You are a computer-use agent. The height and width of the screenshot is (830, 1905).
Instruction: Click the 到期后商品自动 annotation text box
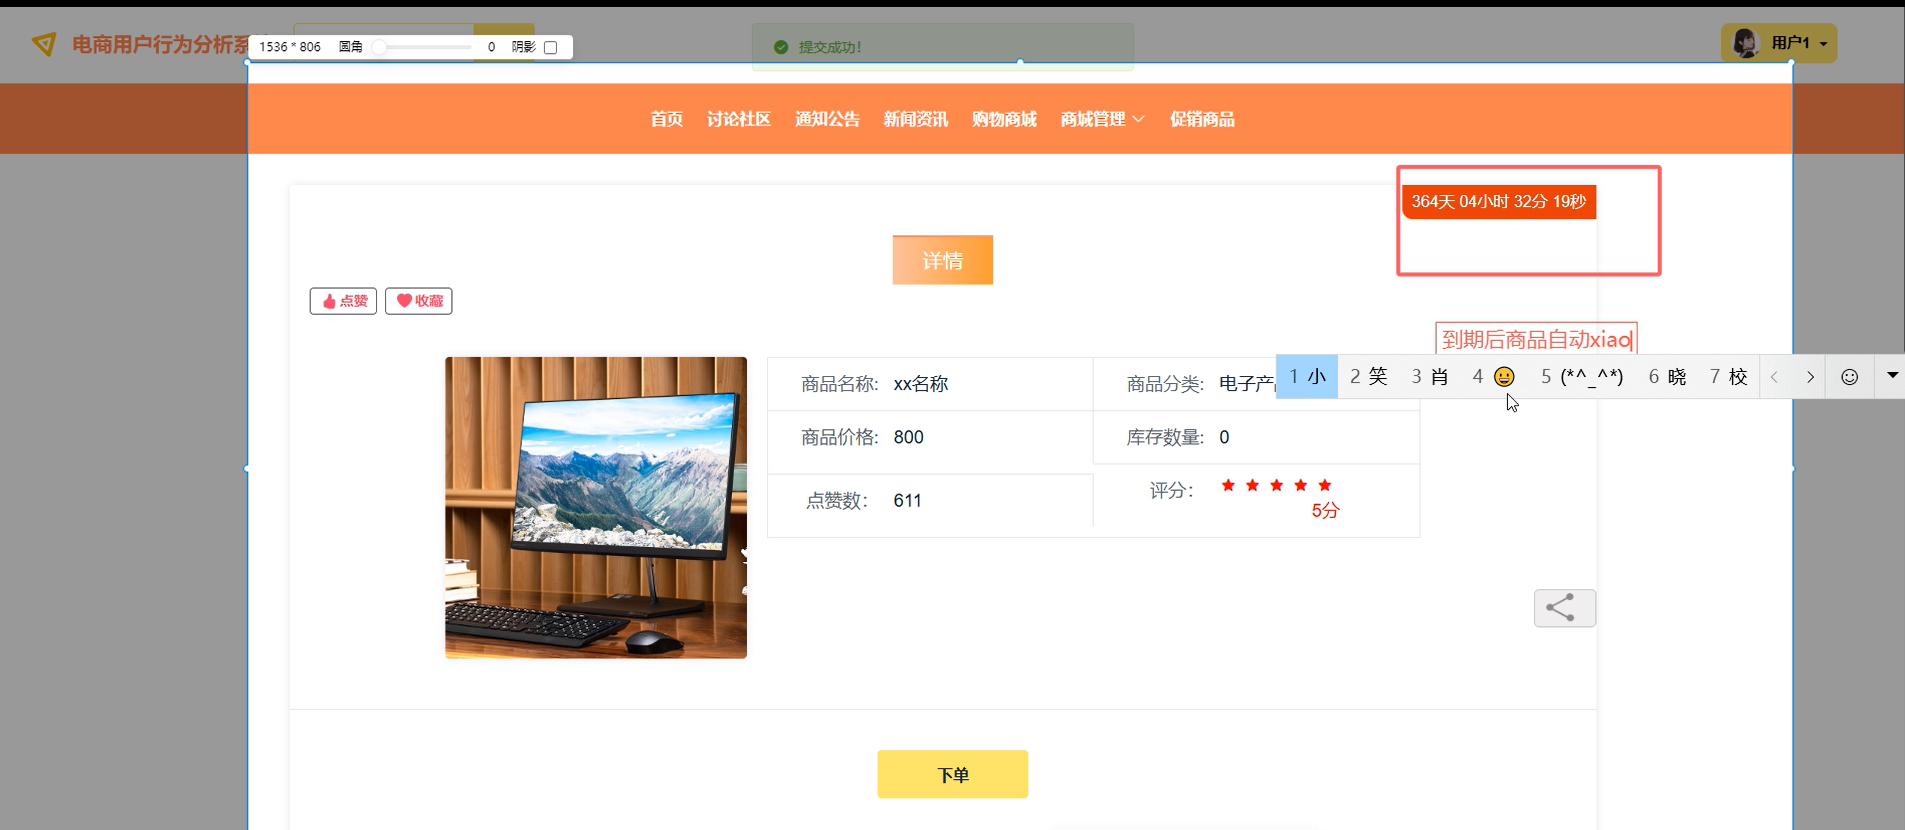click(x=1536, y=339)
